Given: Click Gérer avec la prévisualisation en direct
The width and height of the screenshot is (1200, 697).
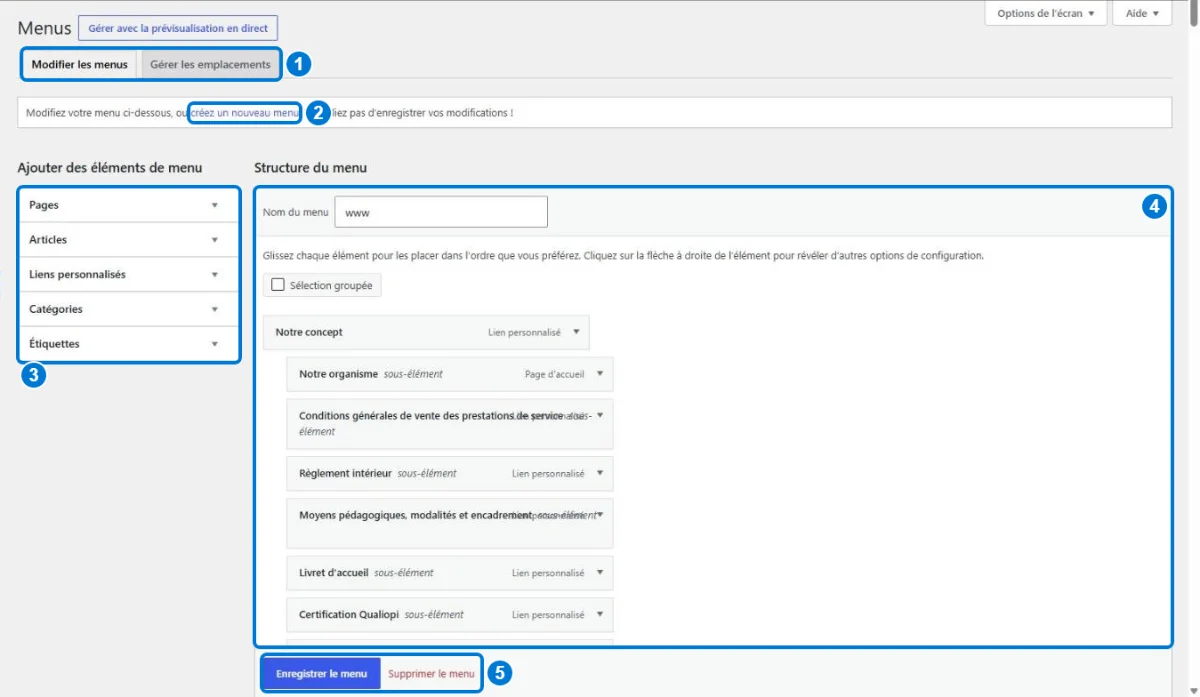Looking at the screenshot, I should tap(178, 28).
